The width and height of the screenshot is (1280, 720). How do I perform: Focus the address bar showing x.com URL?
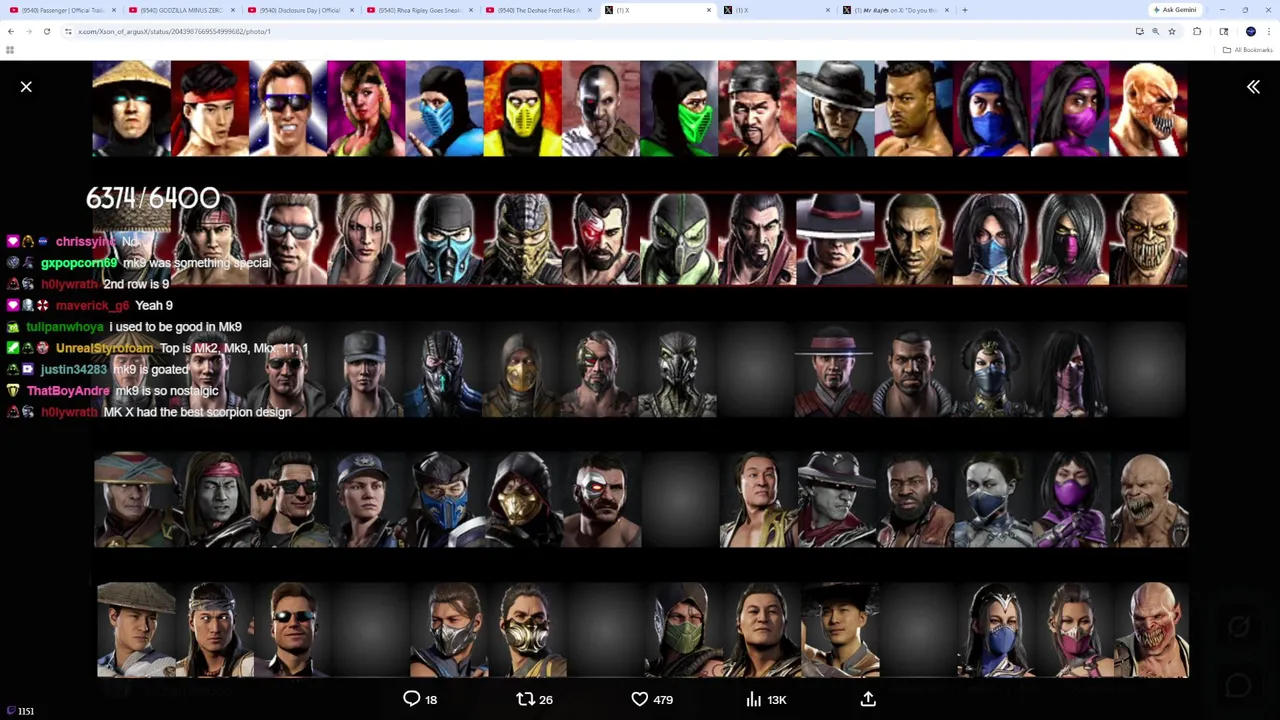600,31
